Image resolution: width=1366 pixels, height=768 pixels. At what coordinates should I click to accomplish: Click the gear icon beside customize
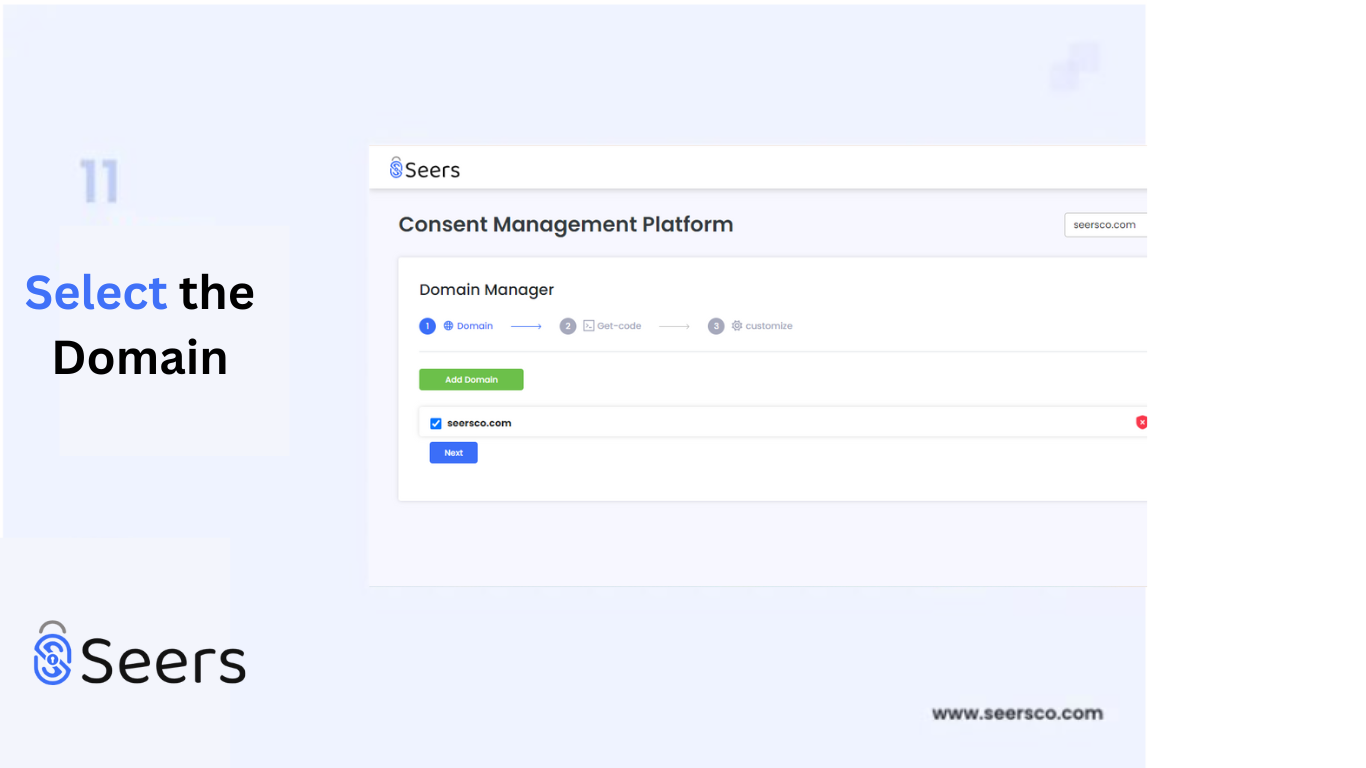pyautogui.click(x=737, y=326)
